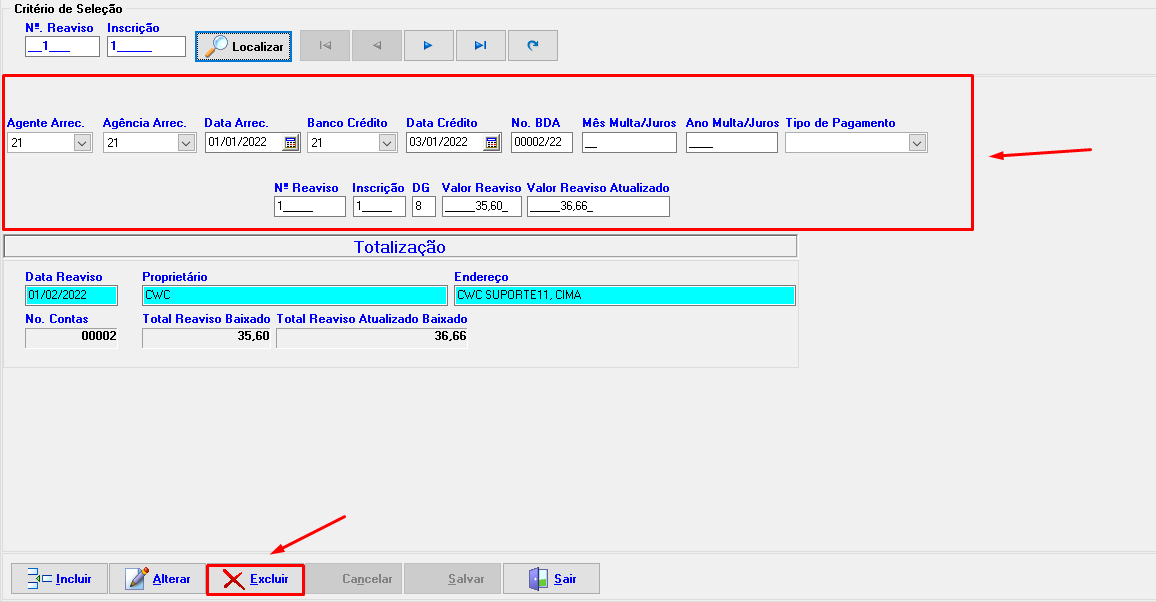Focus the Nº. Reaviso search field
Screen dimensions: 1156x602
62,46
